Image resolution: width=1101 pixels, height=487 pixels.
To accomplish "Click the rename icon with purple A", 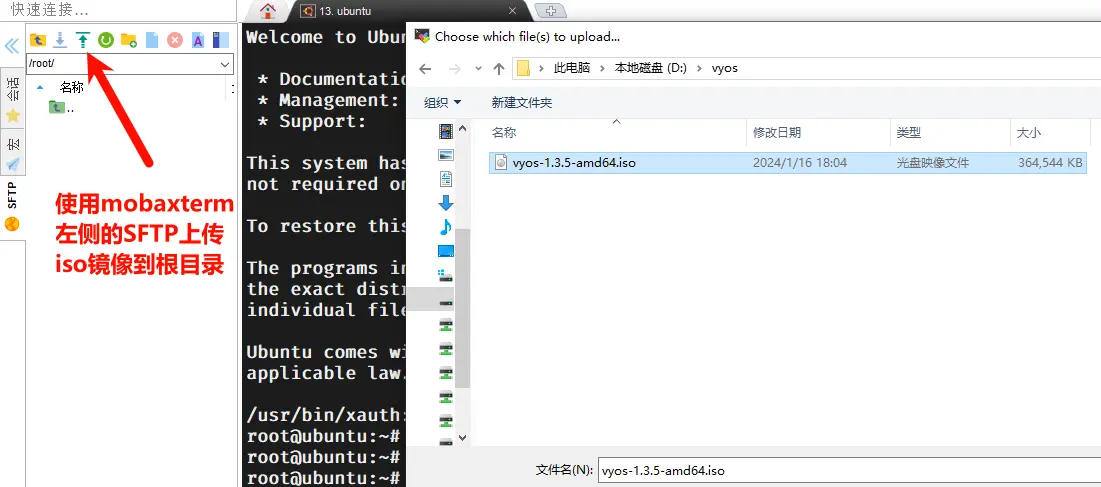I will (198, 40).
